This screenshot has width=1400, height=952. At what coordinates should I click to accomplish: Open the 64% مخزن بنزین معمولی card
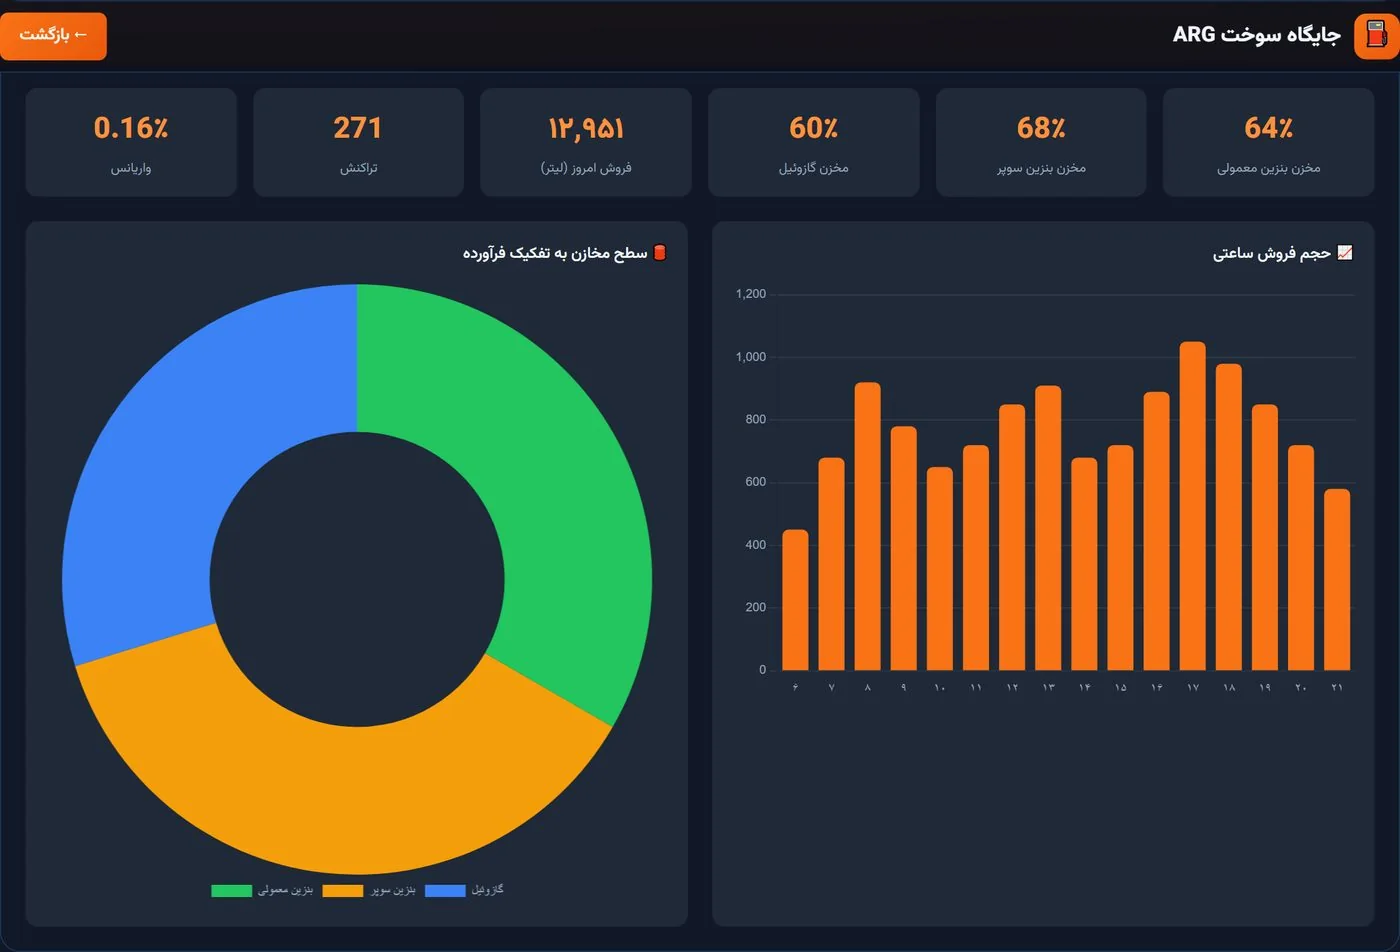(x=1268, y=142)
